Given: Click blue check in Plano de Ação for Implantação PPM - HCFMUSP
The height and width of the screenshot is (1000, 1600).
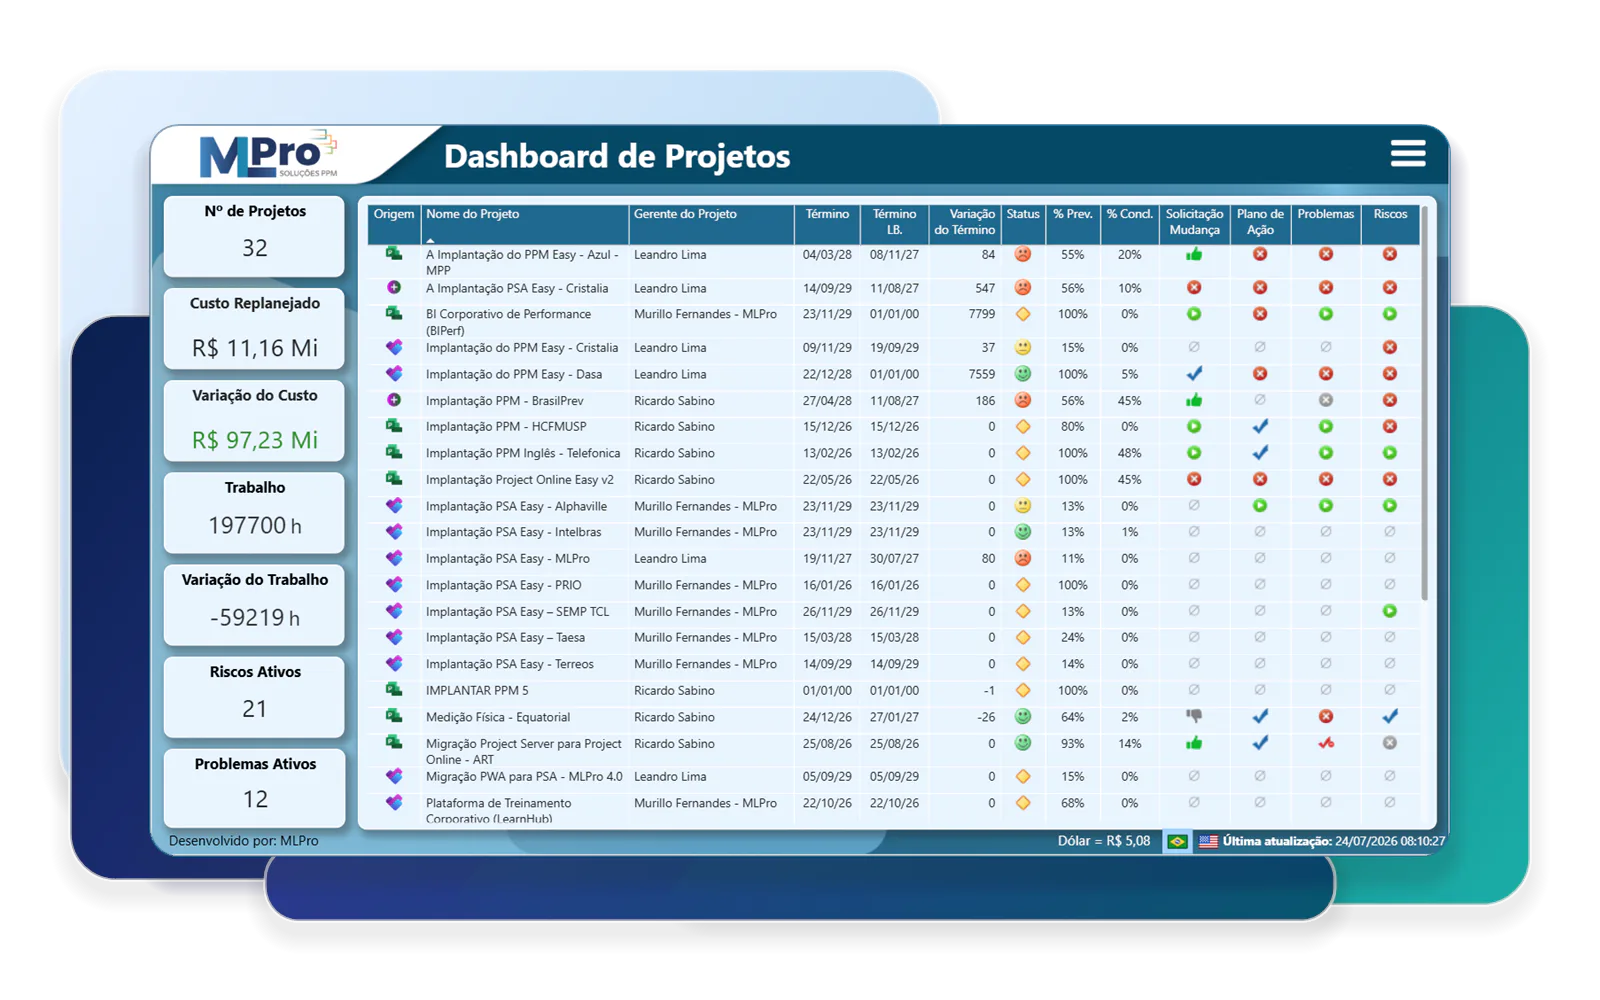Looking at the screenshot, I should (x=1260, y=426).
